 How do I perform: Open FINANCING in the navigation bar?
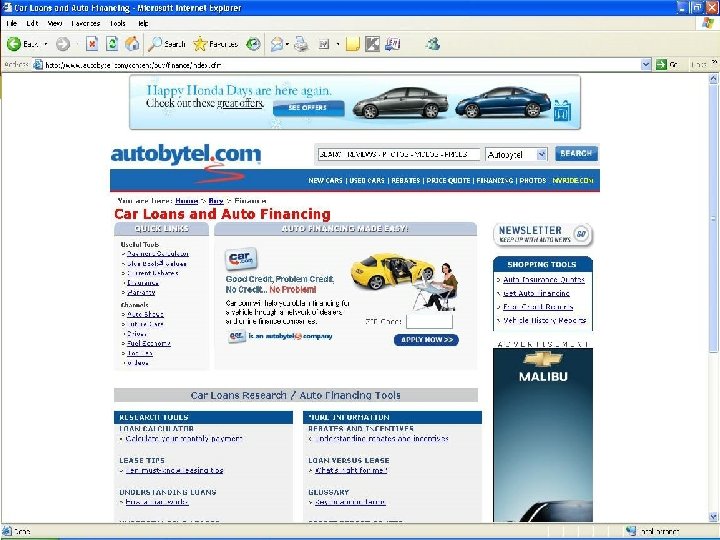pyautogui.click(x=495, y=180)
